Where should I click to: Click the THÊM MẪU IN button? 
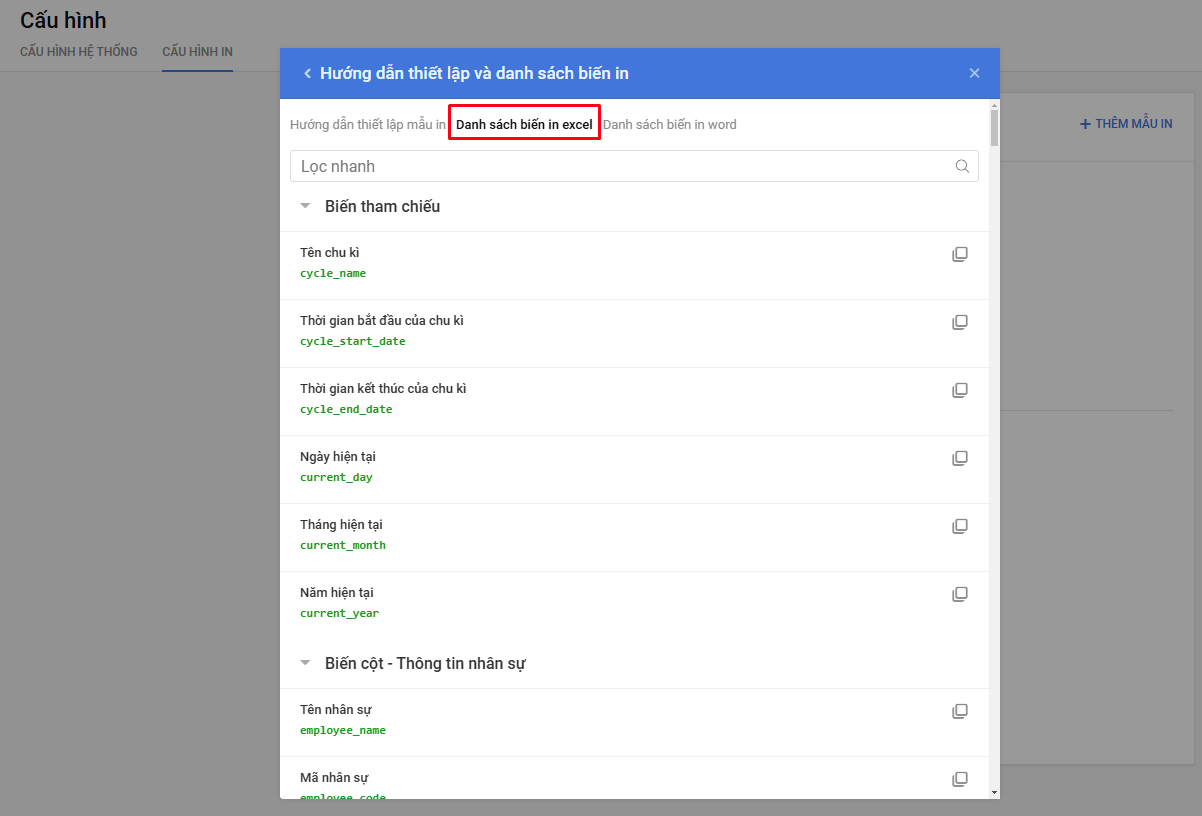(1126, 124)
